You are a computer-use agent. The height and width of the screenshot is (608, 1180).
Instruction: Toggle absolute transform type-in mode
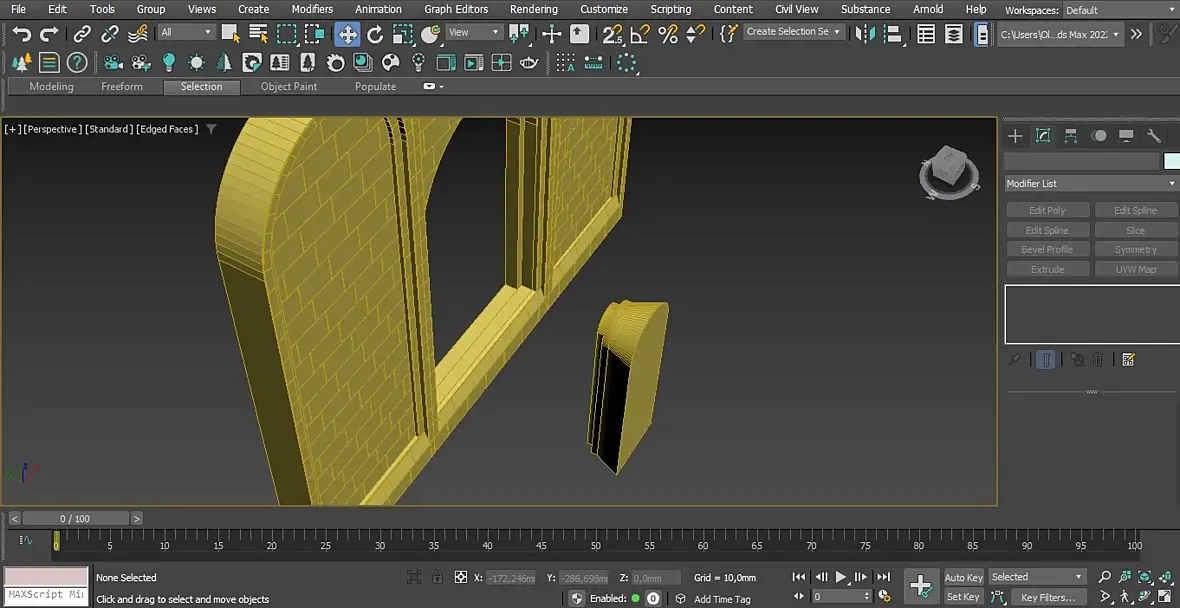[x=461, y=577]
